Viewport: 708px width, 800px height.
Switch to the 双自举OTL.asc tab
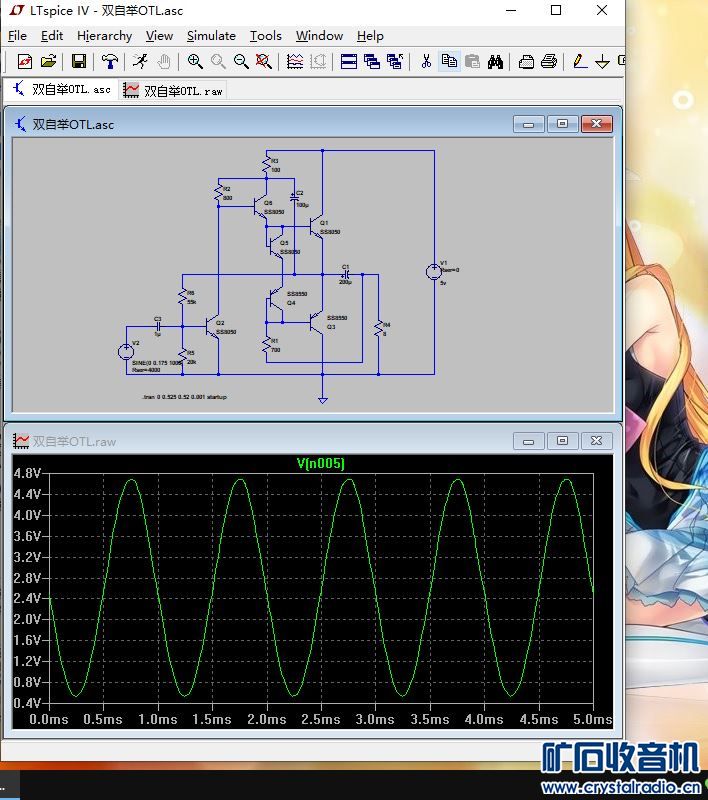point(61,90)
